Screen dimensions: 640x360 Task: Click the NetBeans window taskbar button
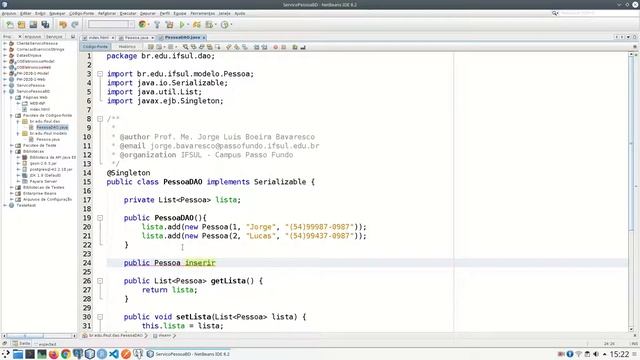[188, 354]
